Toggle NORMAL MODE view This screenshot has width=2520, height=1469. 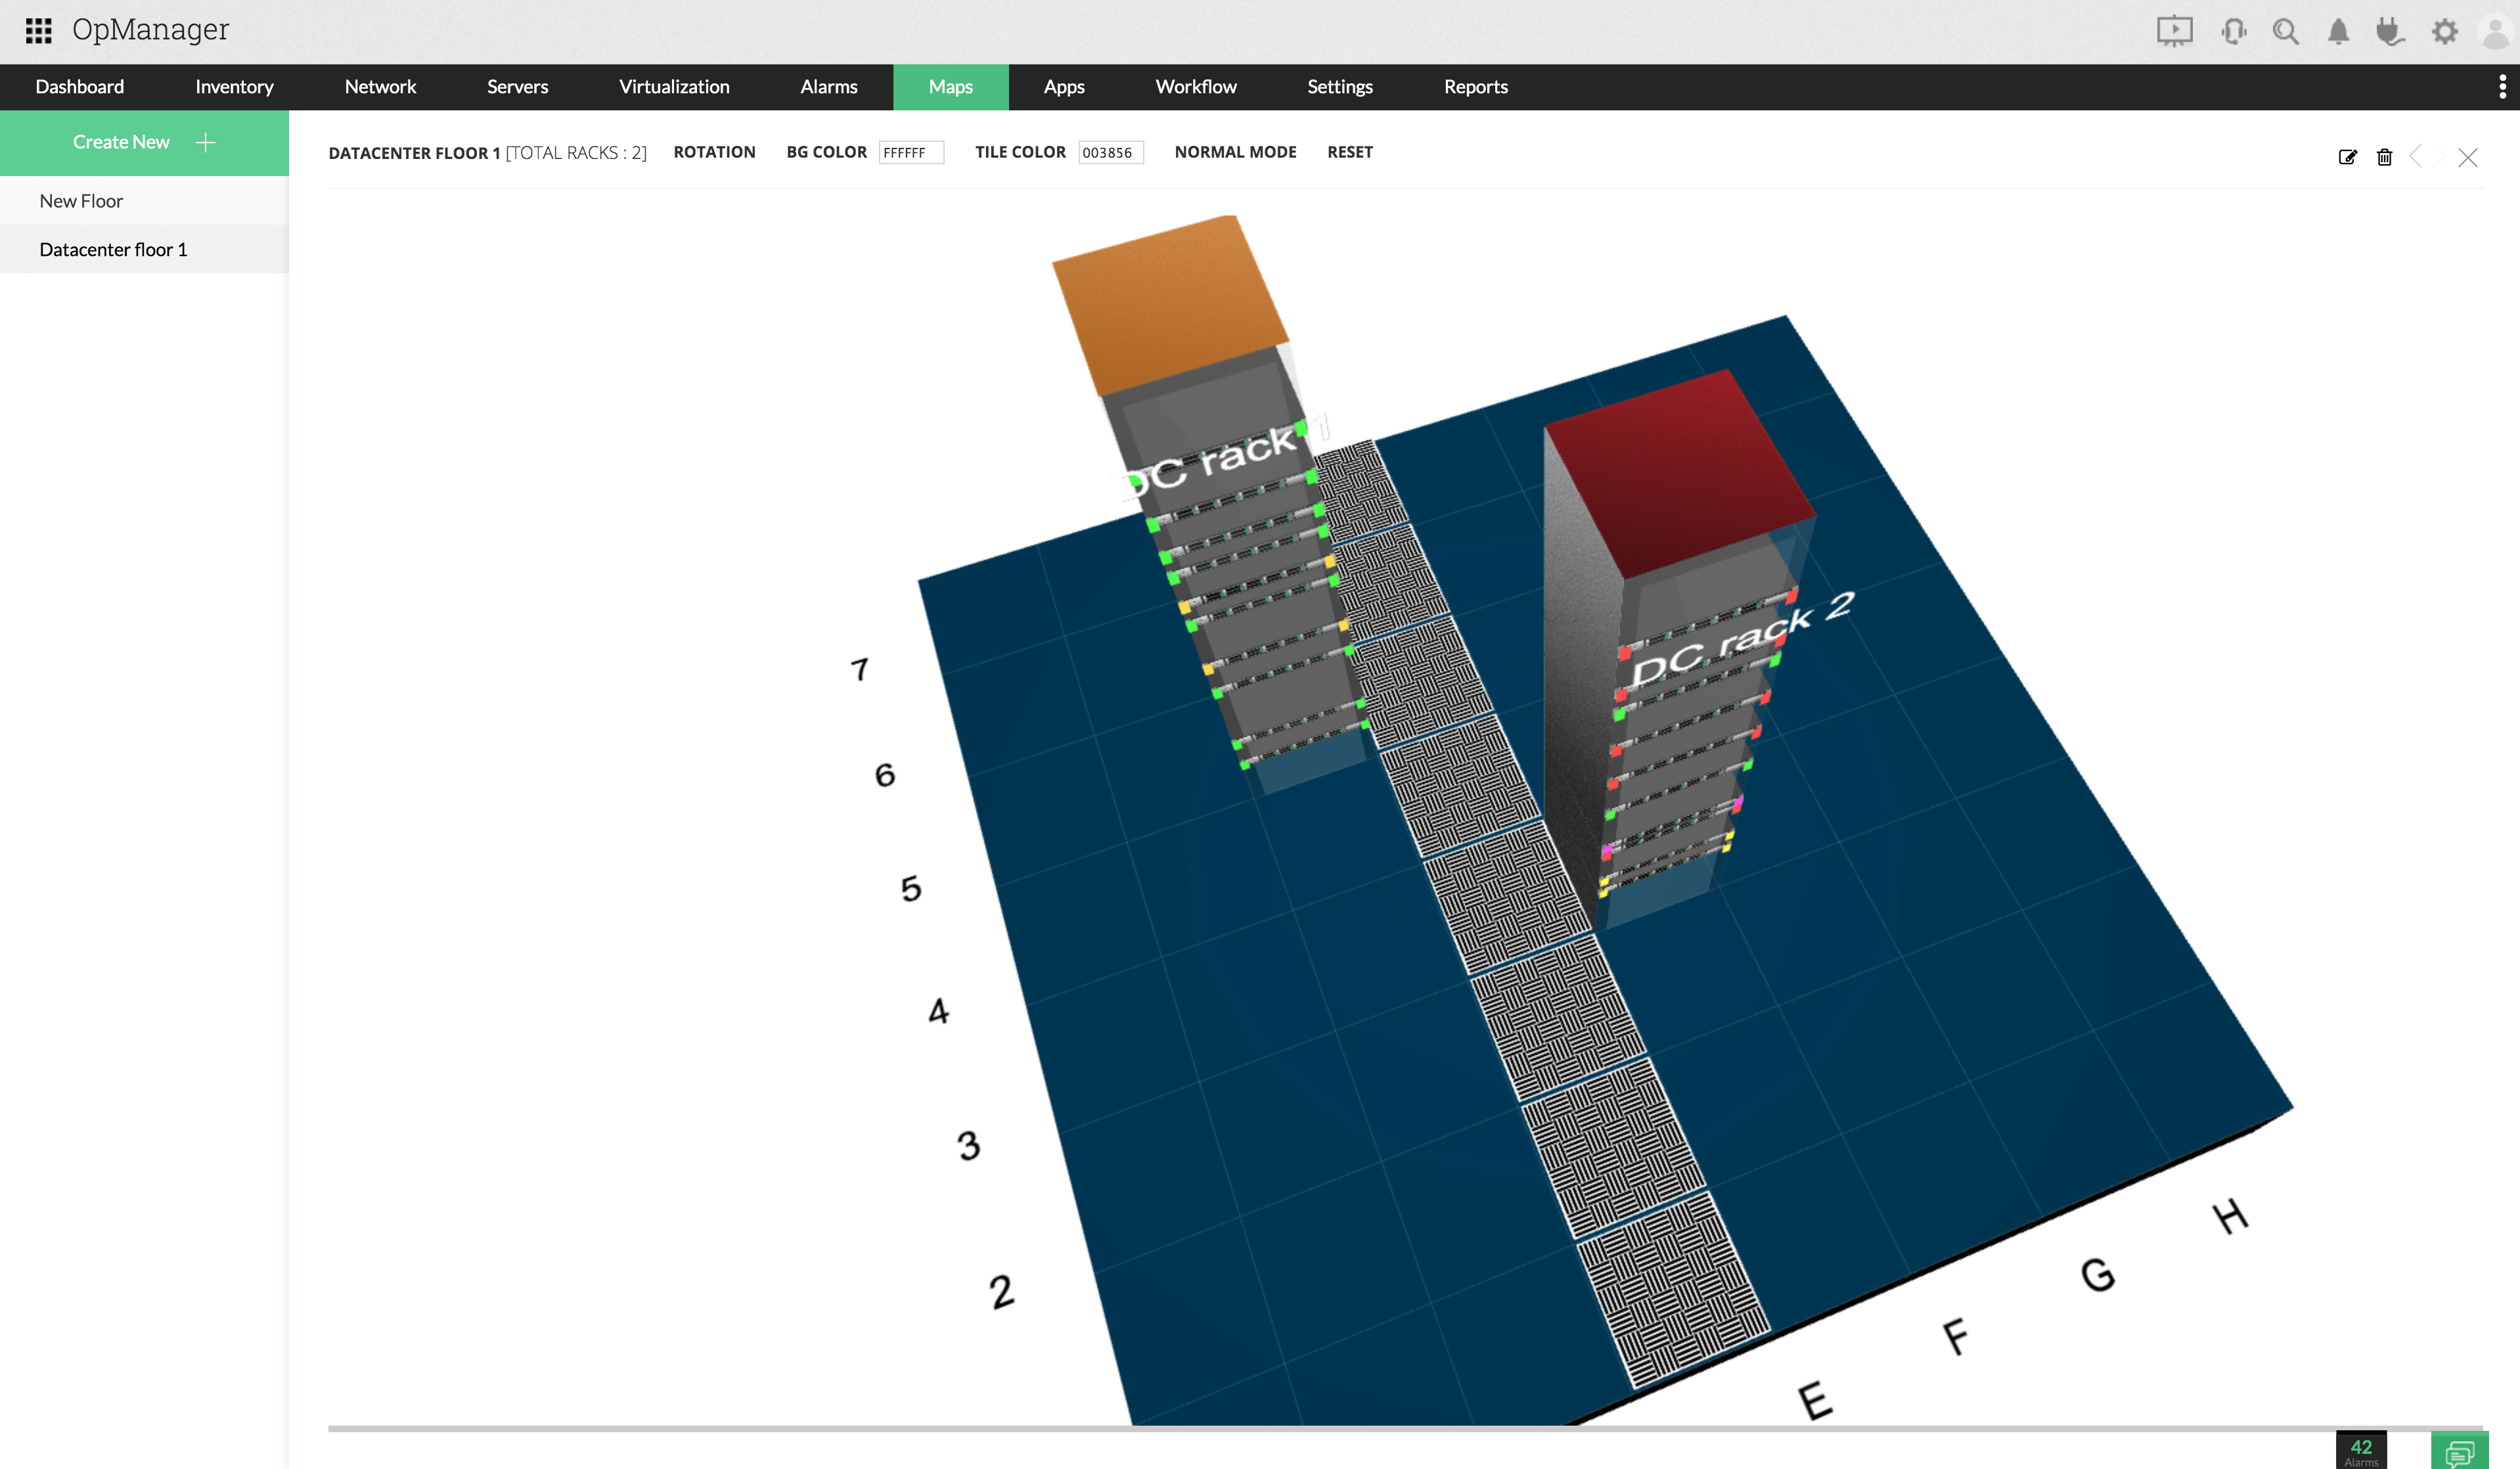click(1235, 152)
